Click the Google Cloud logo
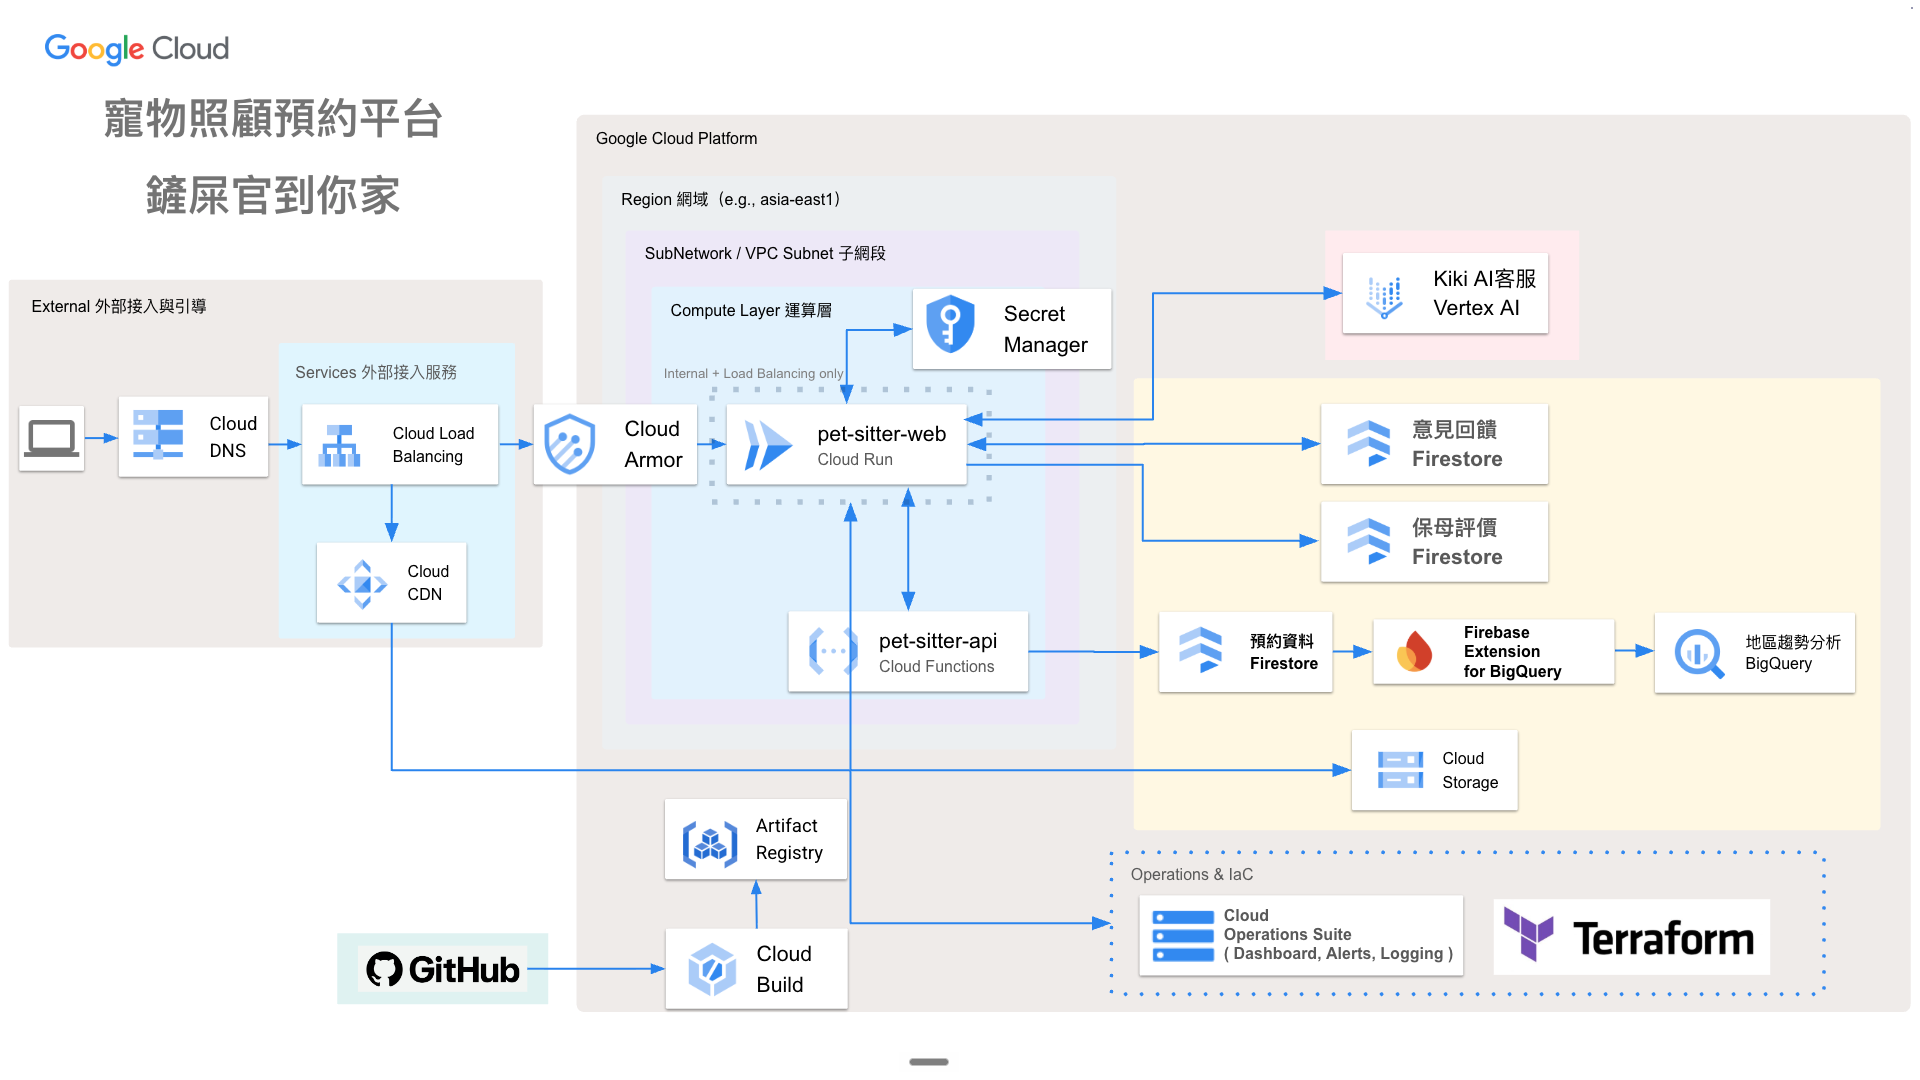The height and width of the screenshot is (1080, 1920). point(137,49)
